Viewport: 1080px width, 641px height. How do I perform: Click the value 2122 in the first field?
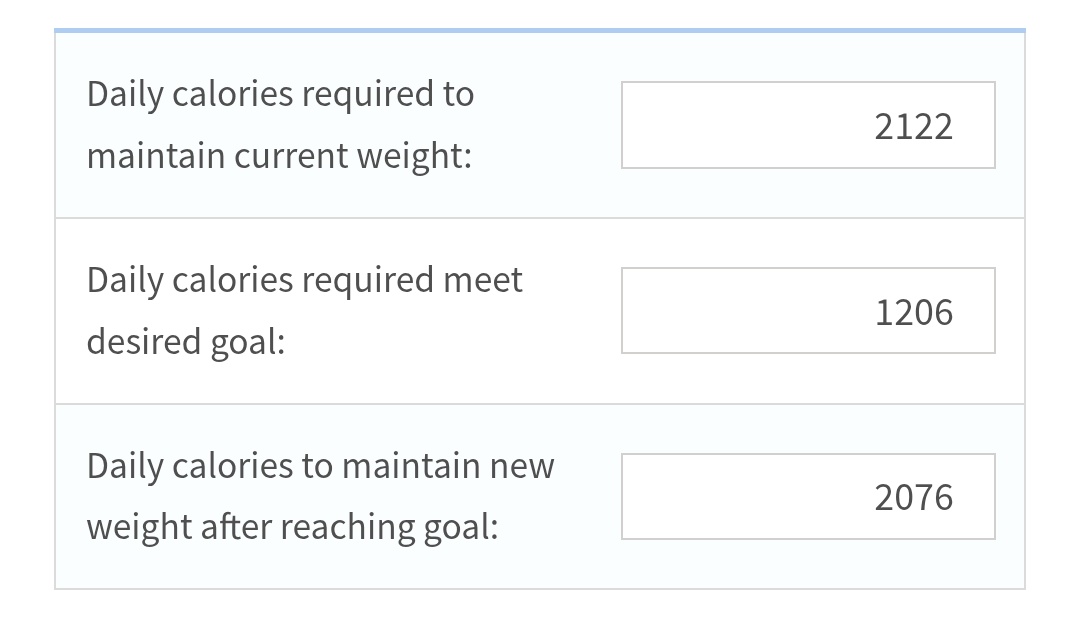[x=913, y=127]
